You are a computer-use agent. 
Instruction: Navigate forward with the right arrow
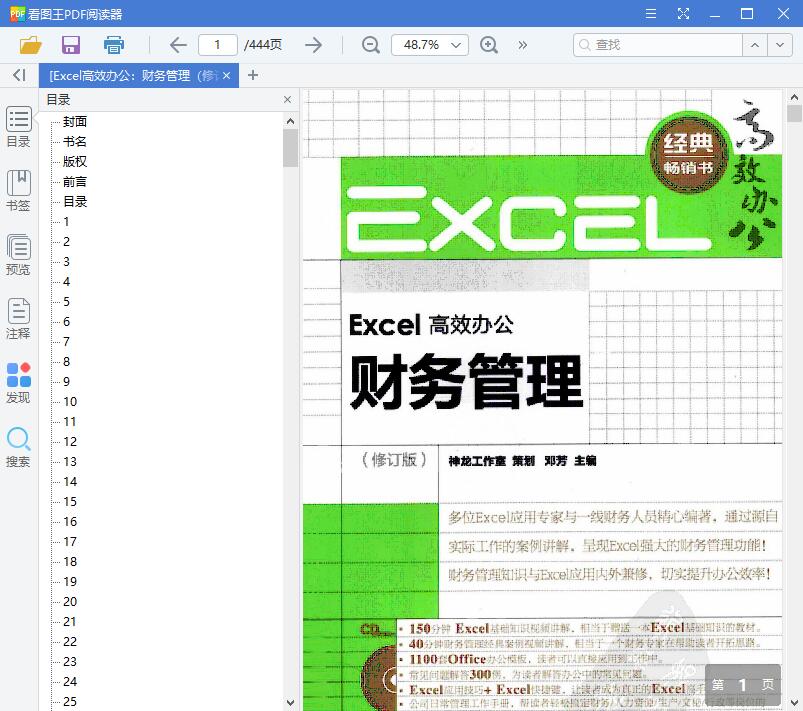pos(313,45)
